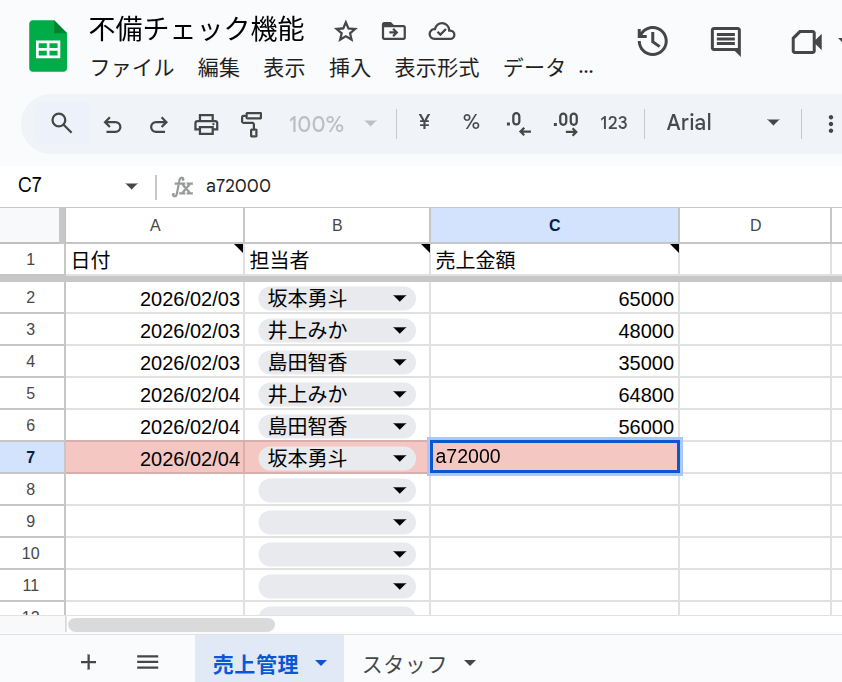Viewport: 842px width, 682px height.
Task: Add a new sheet with the plus button
Action: (x=88, y=662)
